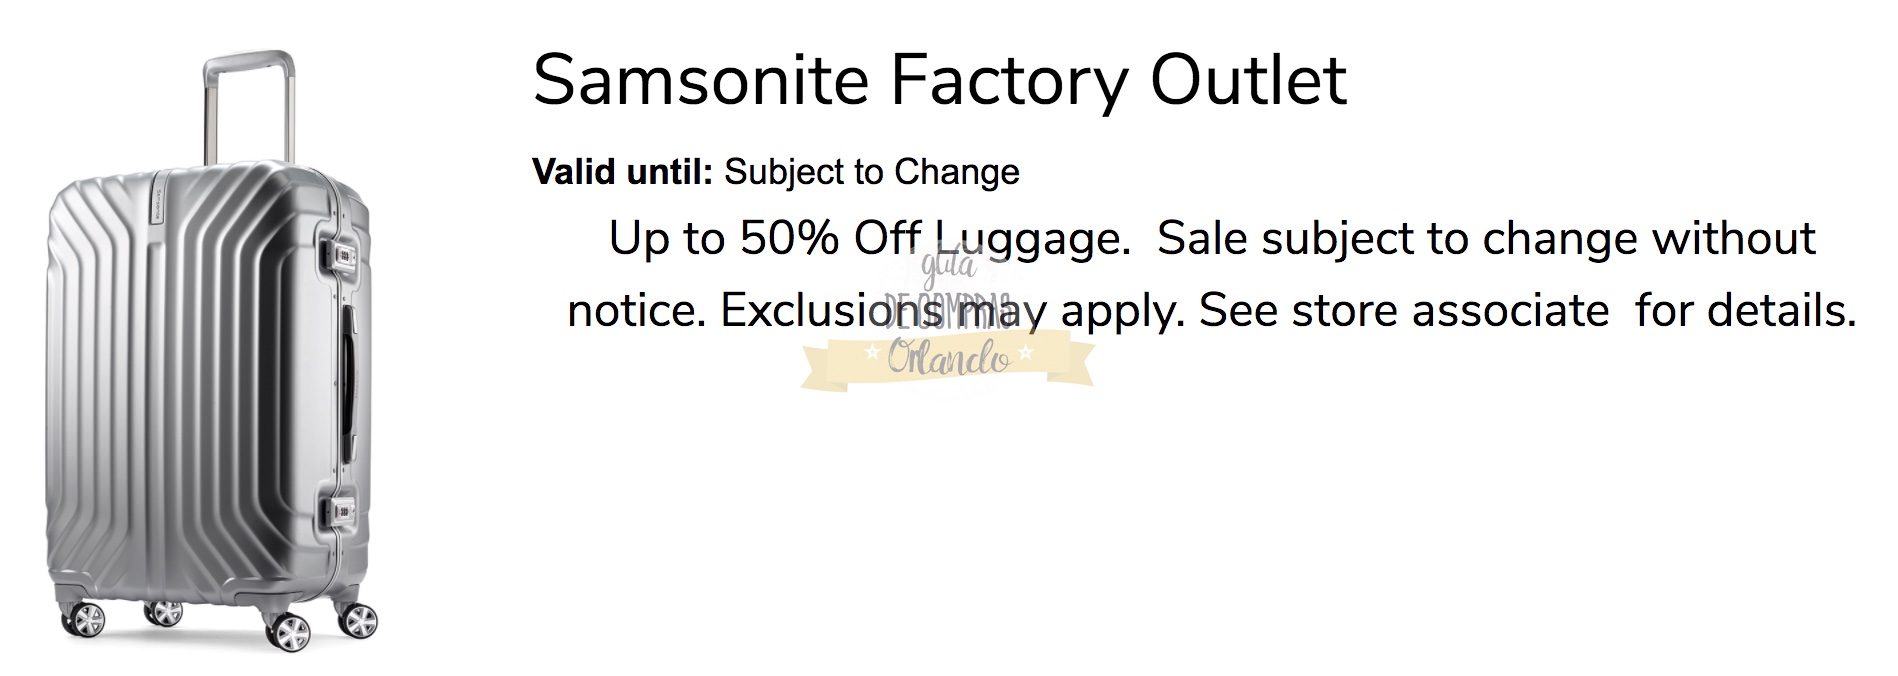Click the far-right wheel of the suitcase

(x=357, y=619)
